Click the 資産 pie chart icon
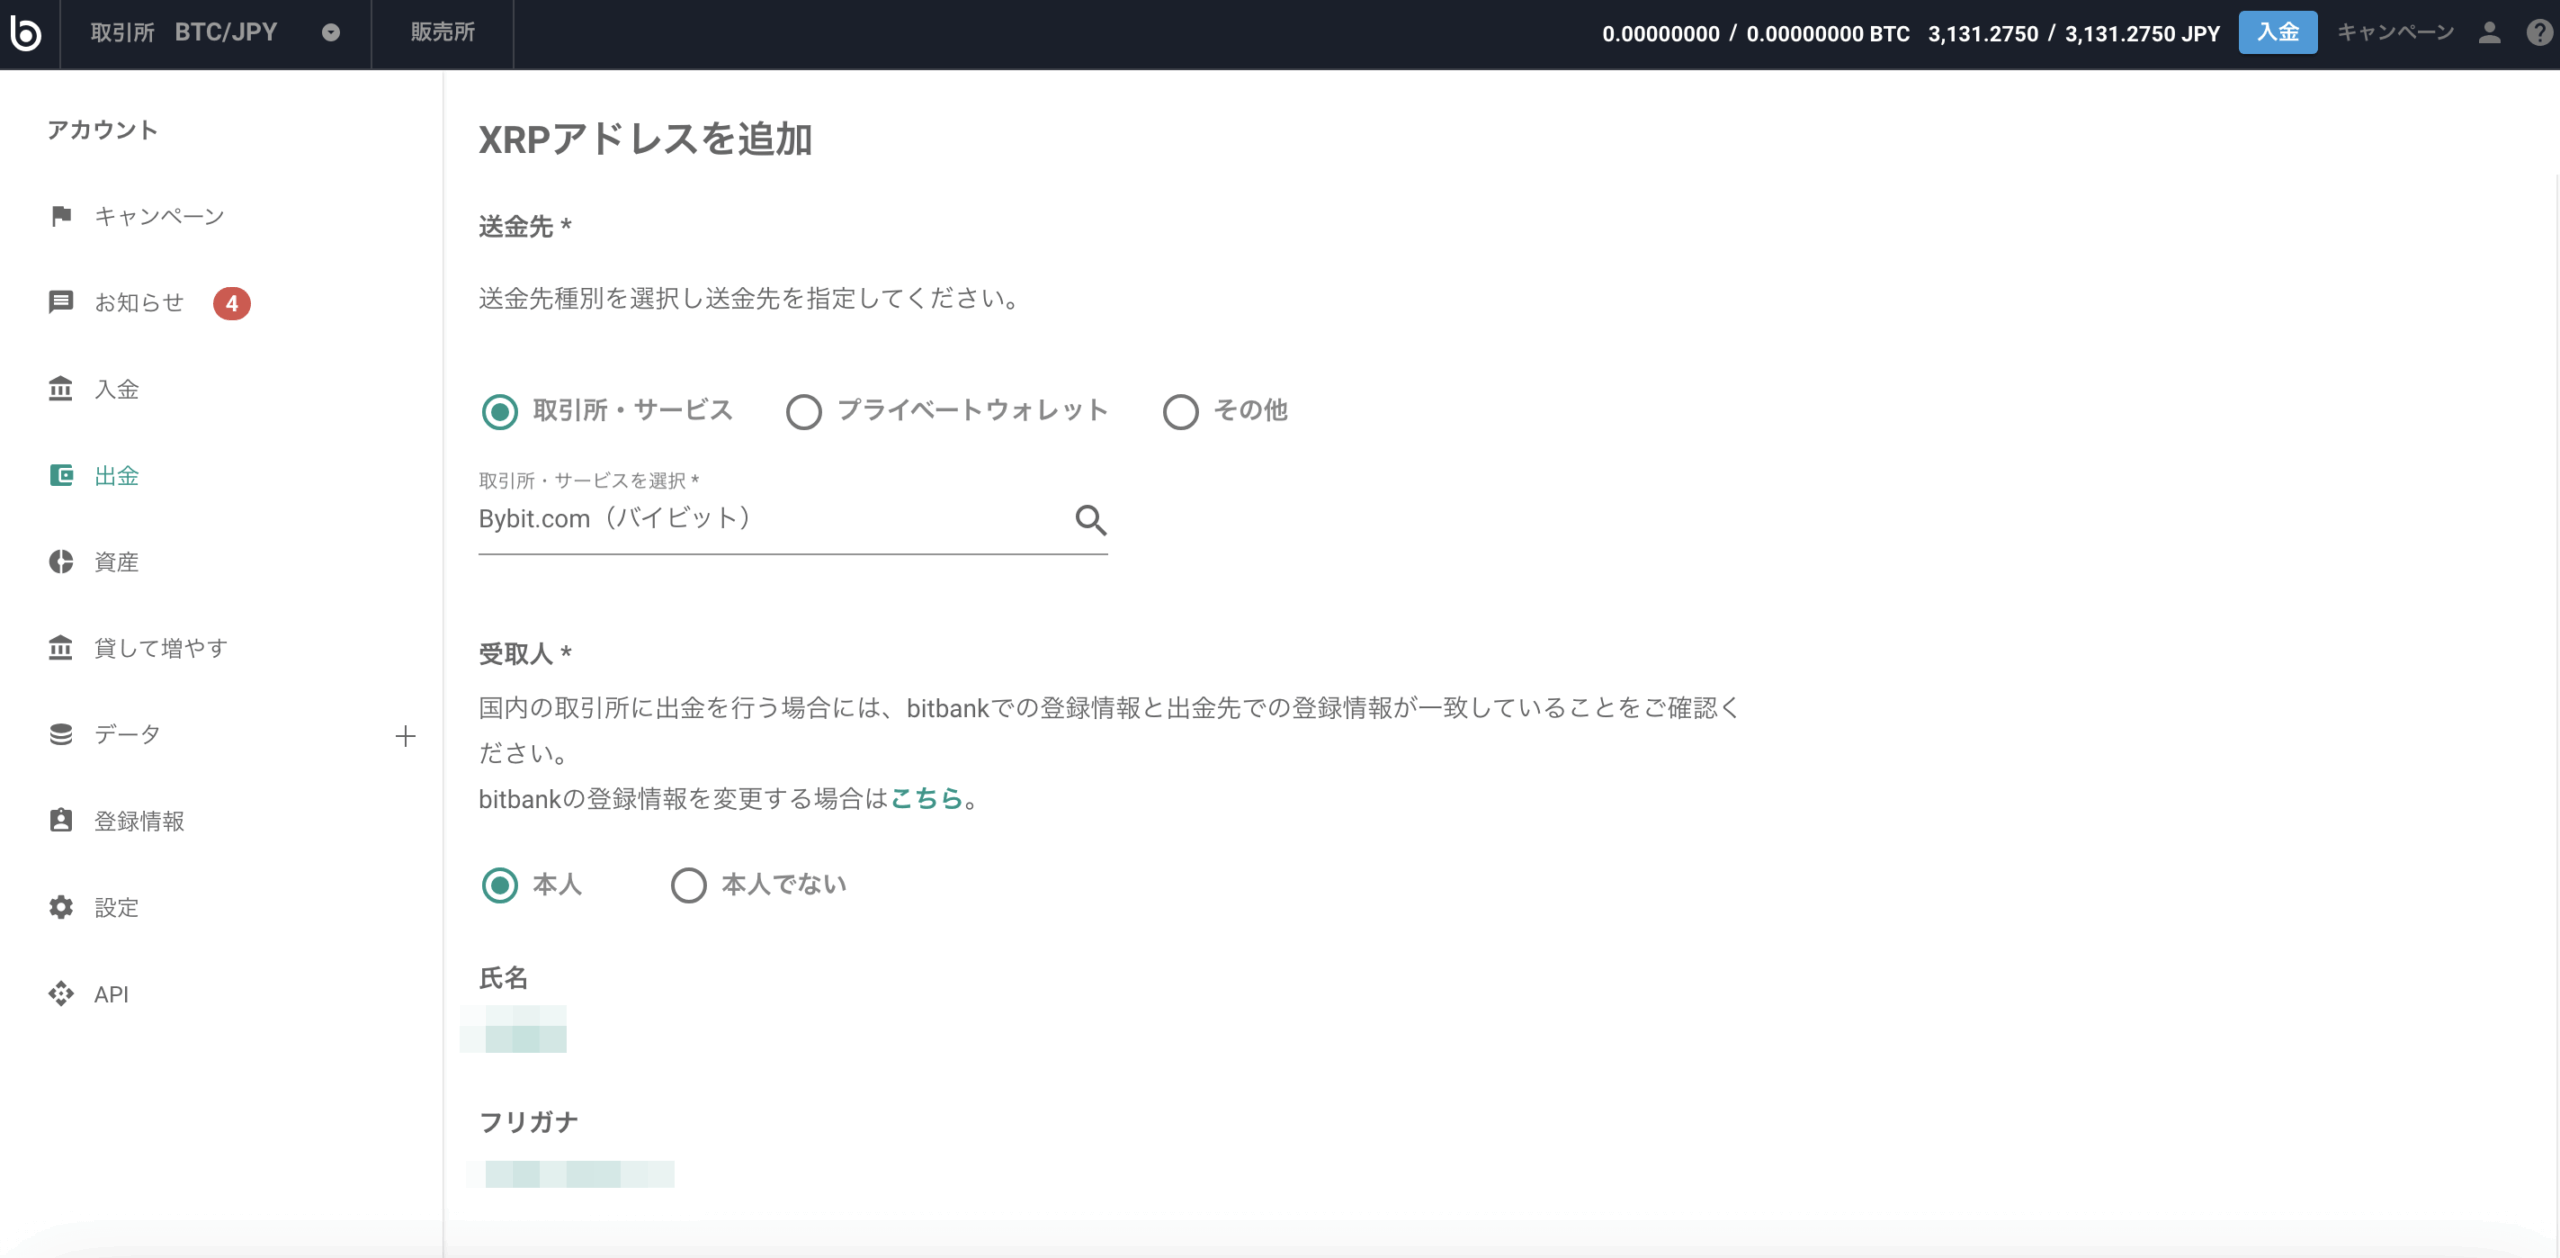Screen dimensions: 2560x1258 pyautogui.click(x=61, y=562)
